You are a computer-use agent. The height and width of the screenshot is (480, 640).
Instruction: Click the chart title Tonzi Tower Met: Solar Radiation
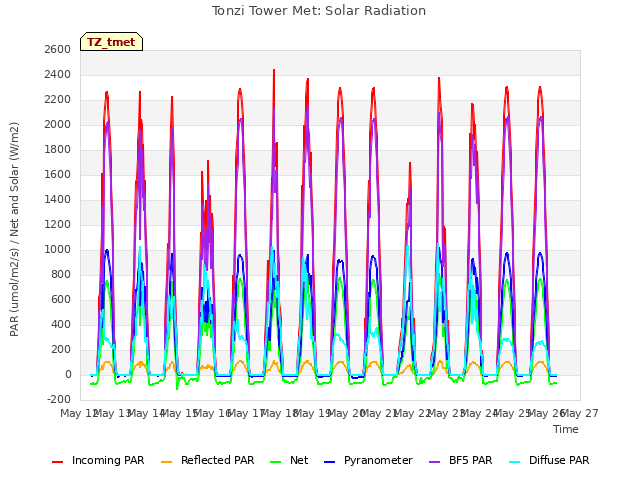(x=319, y=11)
